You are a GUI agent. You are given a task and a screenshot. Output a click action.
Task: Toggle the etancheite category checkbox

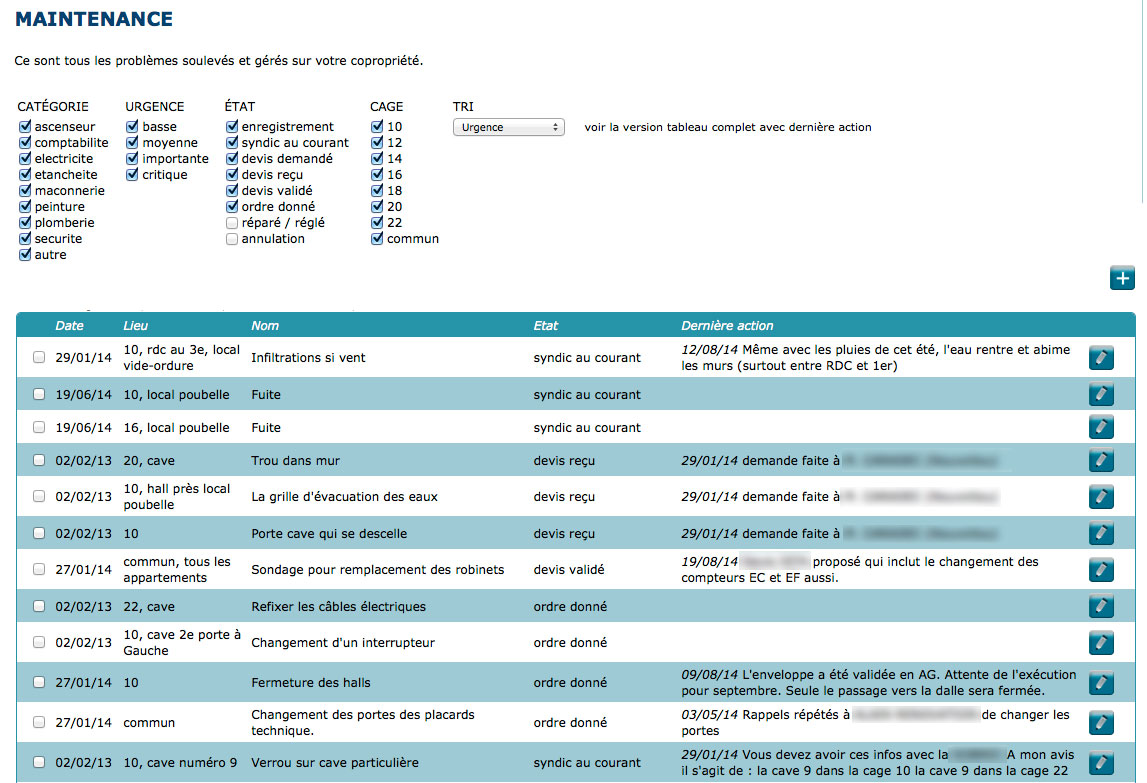25,174
